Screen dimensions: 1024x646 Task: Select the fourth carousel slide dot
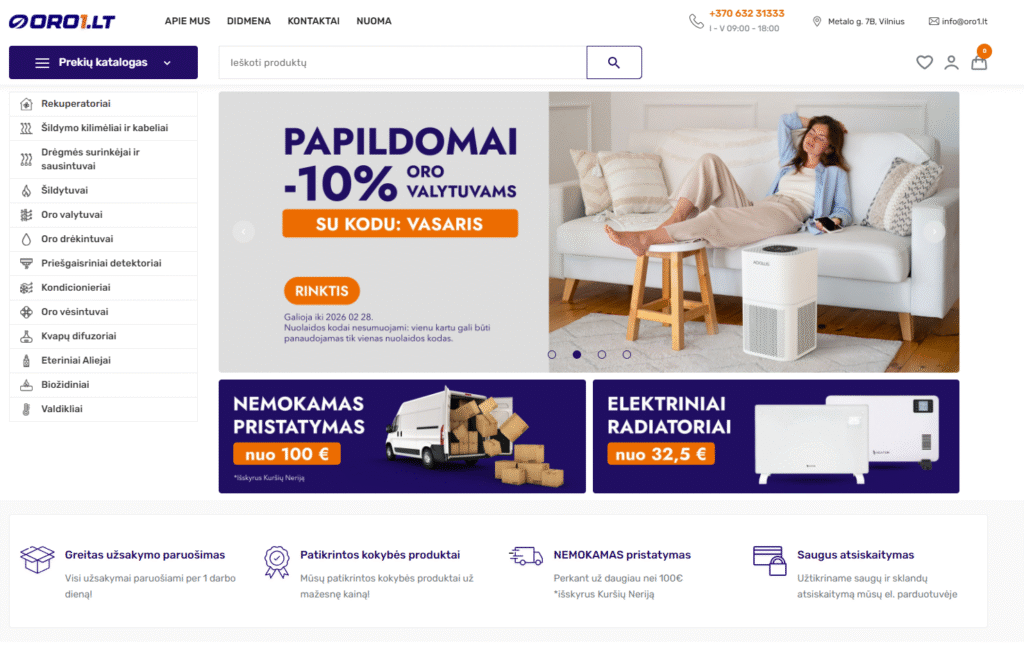626,355
